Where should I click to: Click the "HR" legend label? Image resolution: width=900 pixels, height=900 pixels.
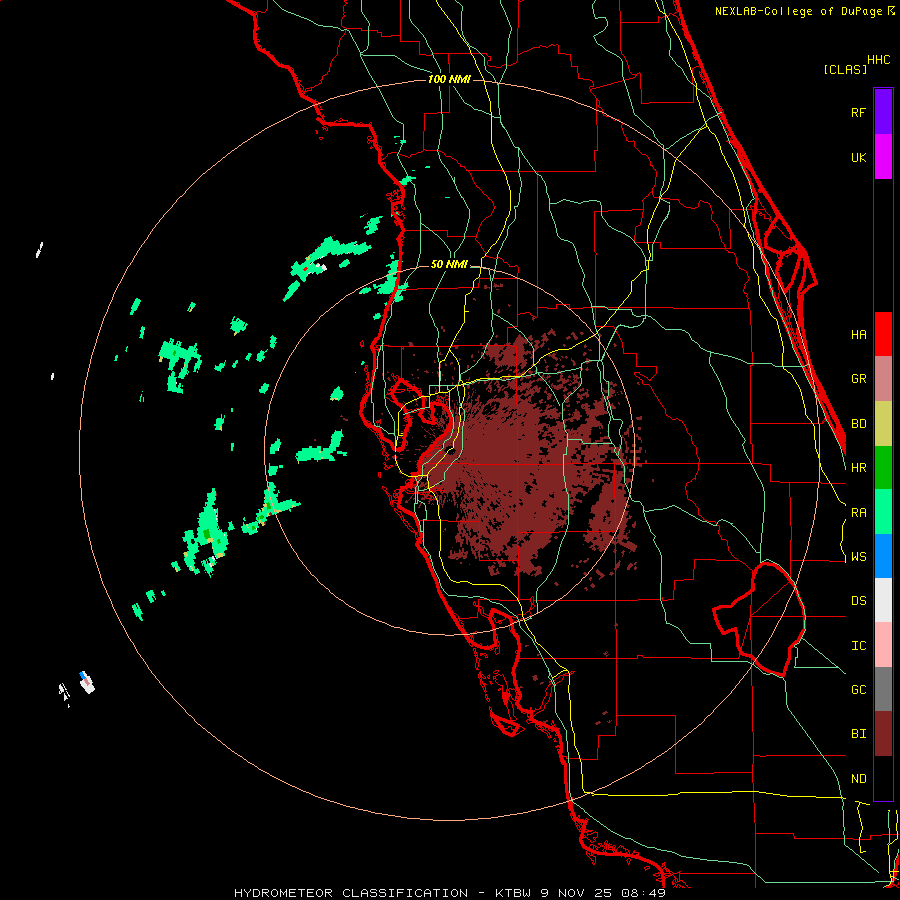tap(858, 468)
